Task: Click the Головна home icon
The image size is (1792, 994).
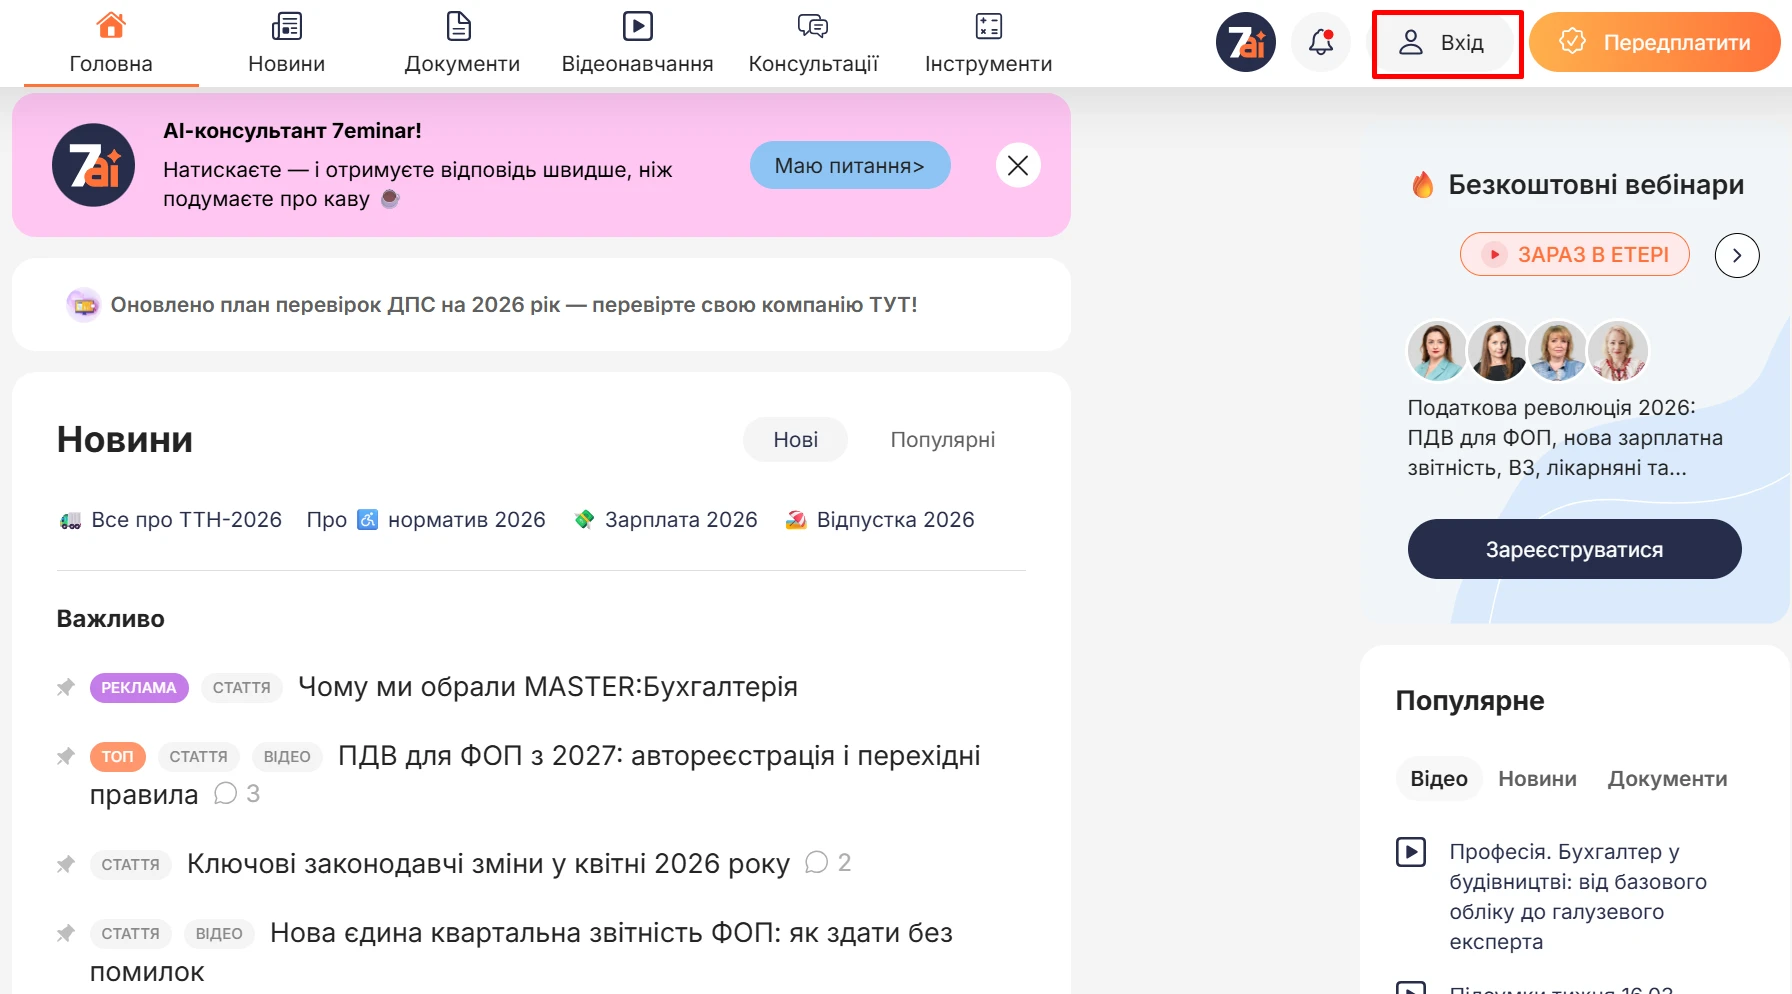Action: [111, 26]
